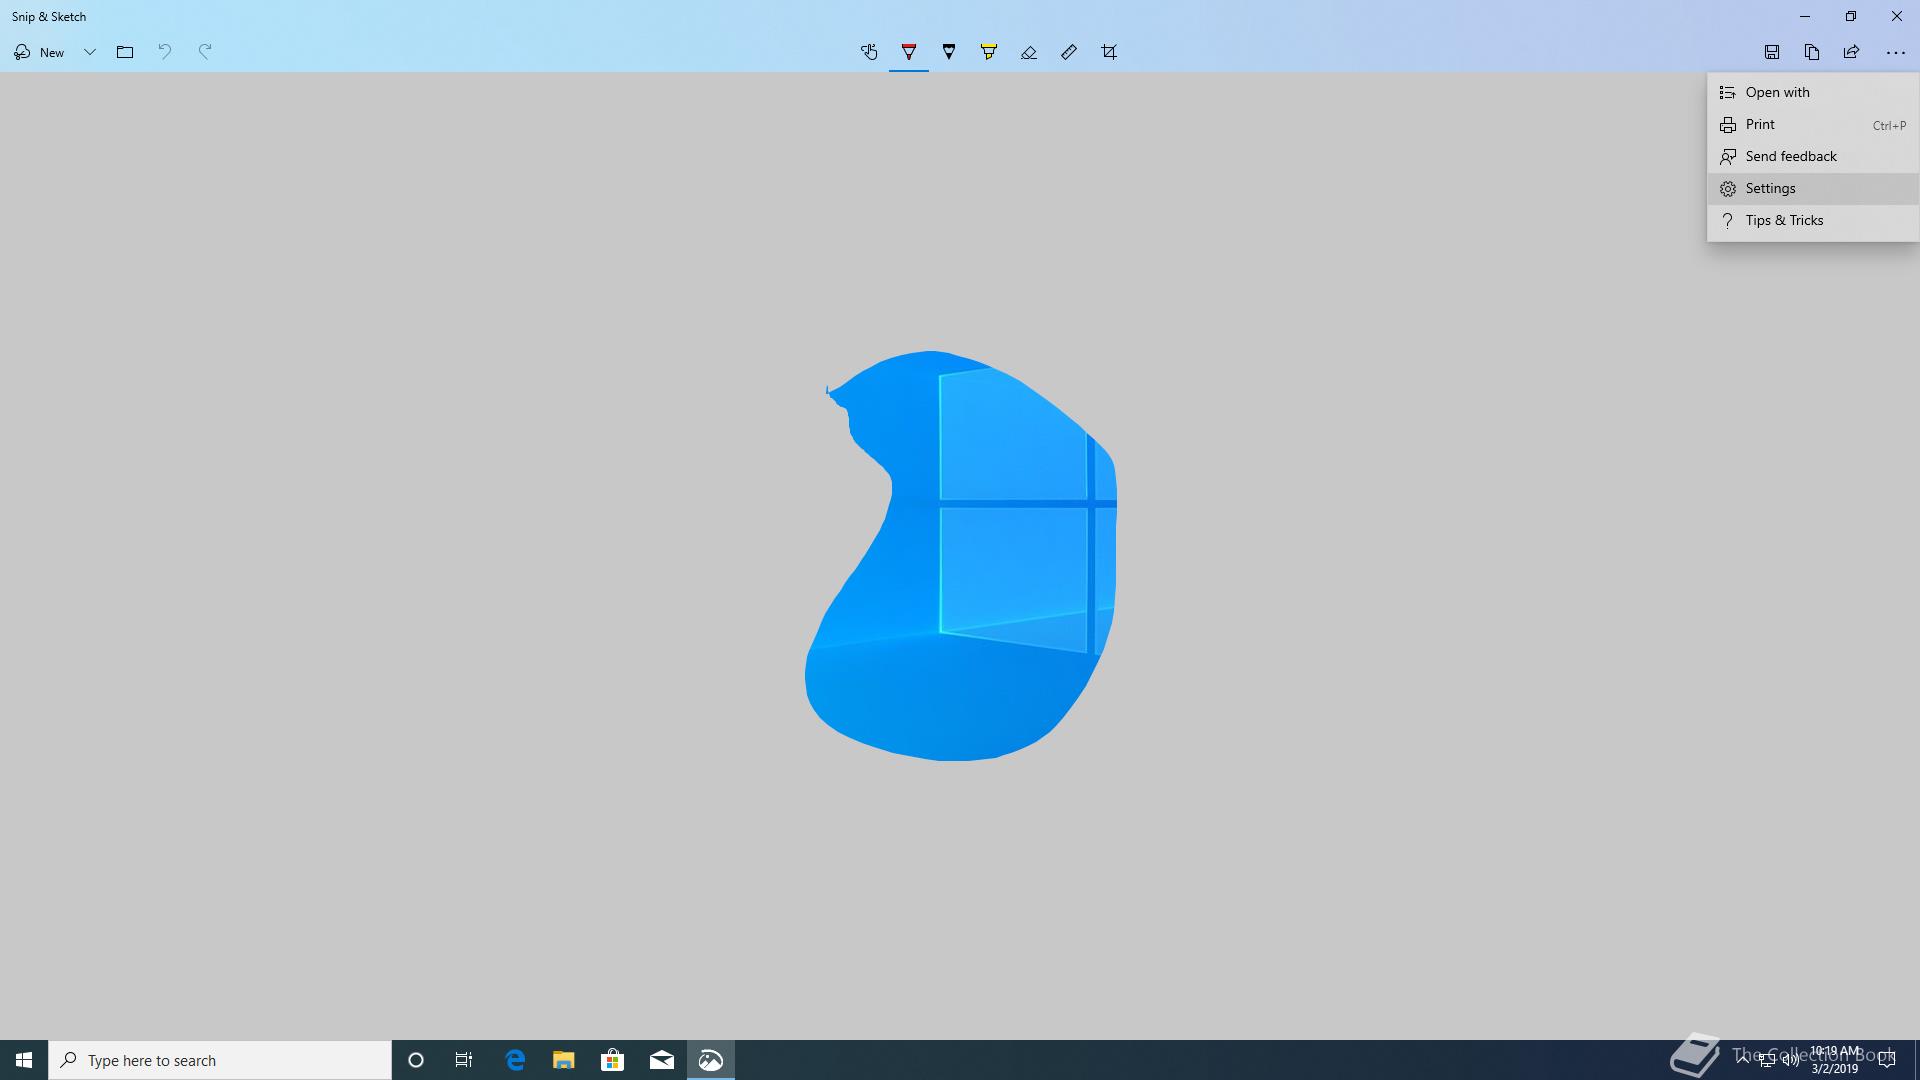Image resolution: width=1920 pixels, height=1080 pixels.
Task: Open Cortana from taskbar
Action: click(416, 1060)
